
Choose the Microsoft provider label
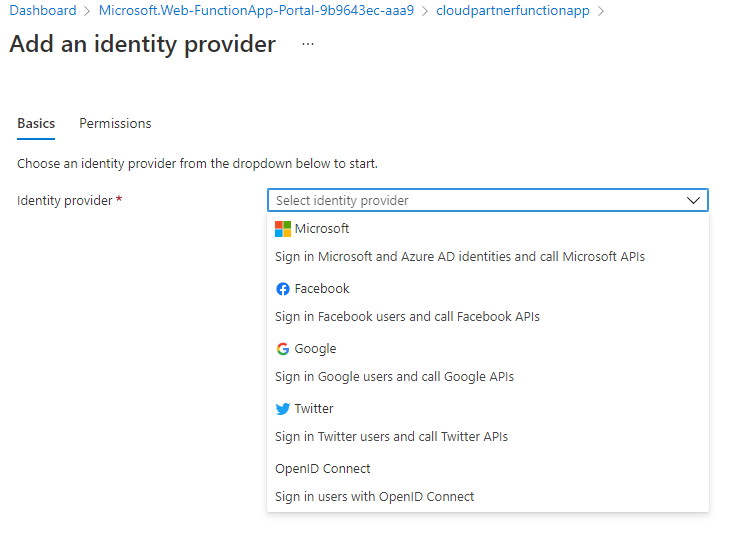coord(322,229)
